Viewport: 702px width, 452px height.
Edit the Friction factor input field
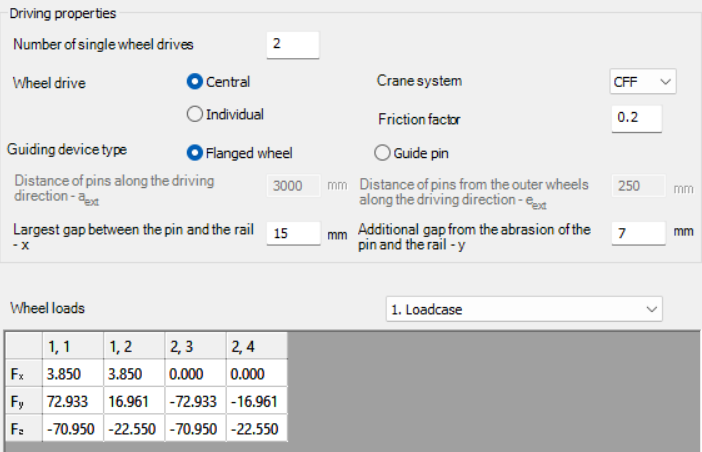pyautogui.click(x=637, y=118)
